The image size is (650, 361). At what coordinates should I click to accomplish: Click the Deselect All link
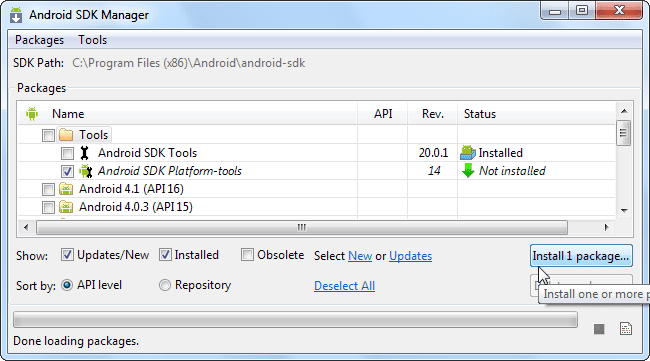pos(344,286)
